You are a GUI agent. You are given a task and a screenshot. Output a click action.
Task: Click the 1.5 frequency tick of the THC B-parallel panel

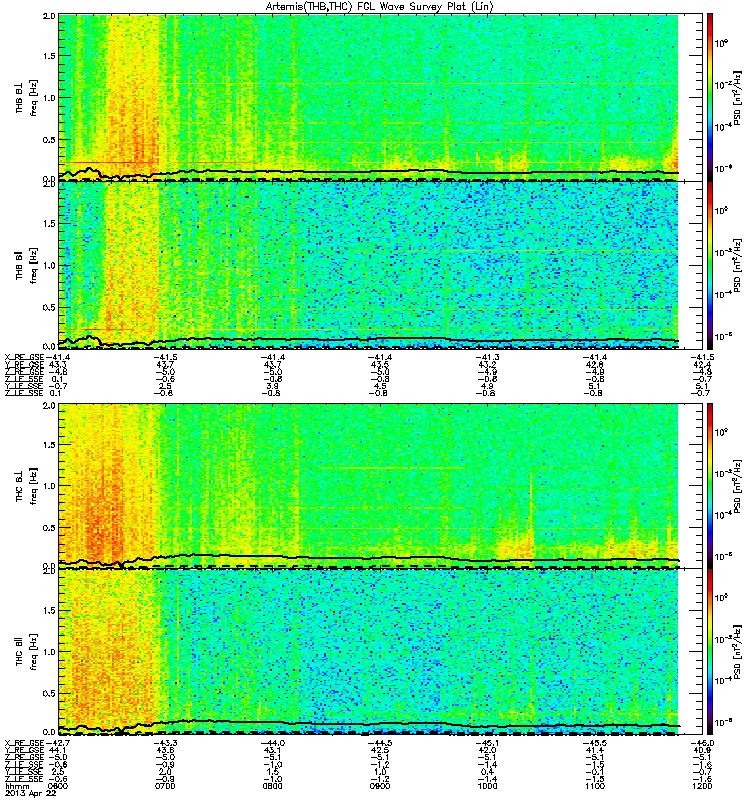pos(49,610)
